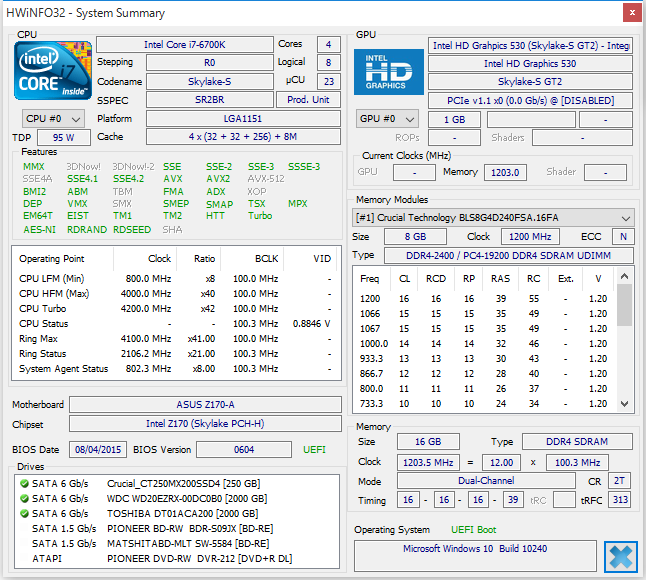This screenshot has height=580, width=646.
Task: Click the R0 stepping field
Action: 210,63
